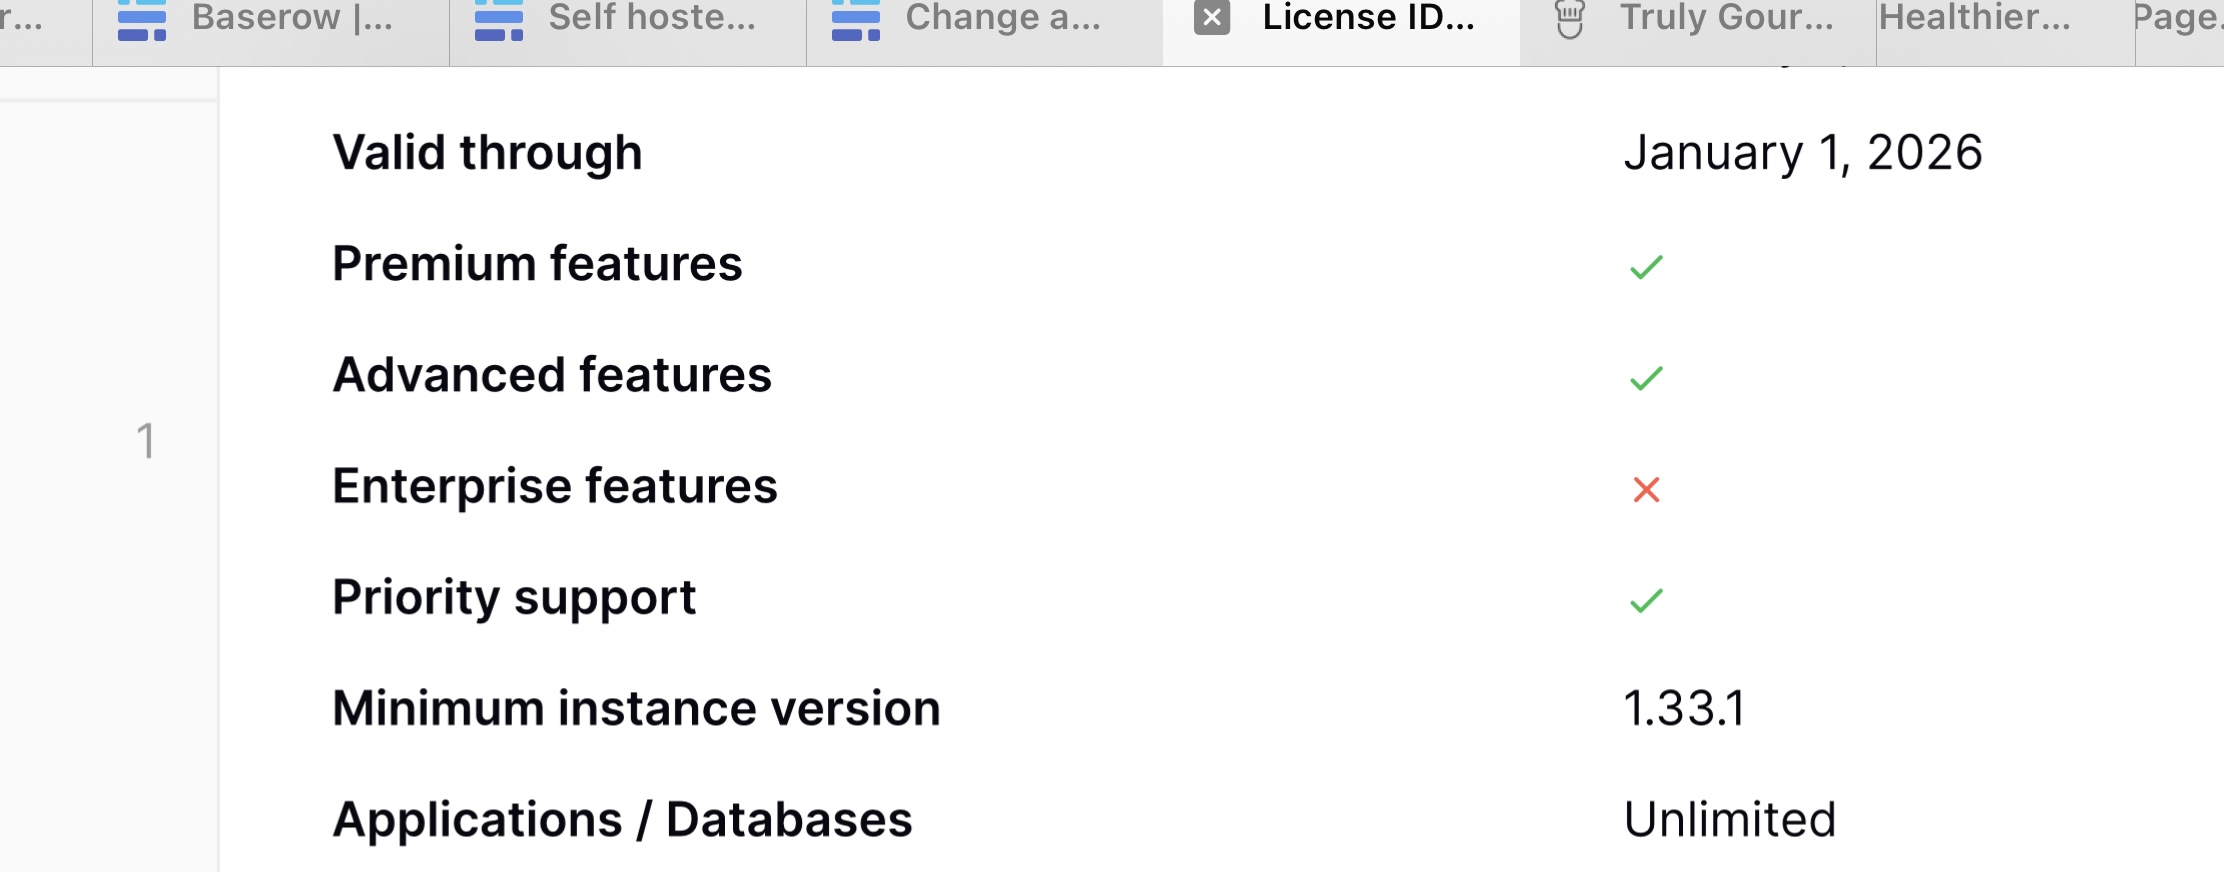Click the 1.33.1 minimum instance version value
Viewport: 2224px width, 872px height.
(1684, 708)
